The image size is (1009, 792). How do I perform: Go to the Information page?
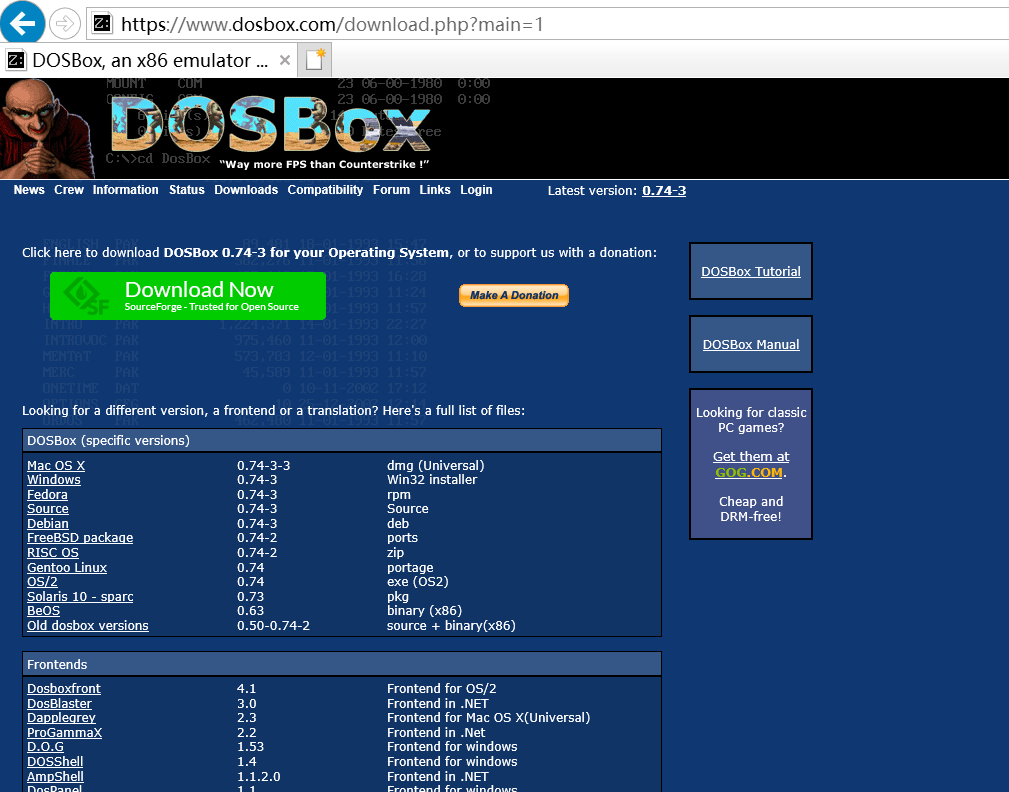(125, 190)
